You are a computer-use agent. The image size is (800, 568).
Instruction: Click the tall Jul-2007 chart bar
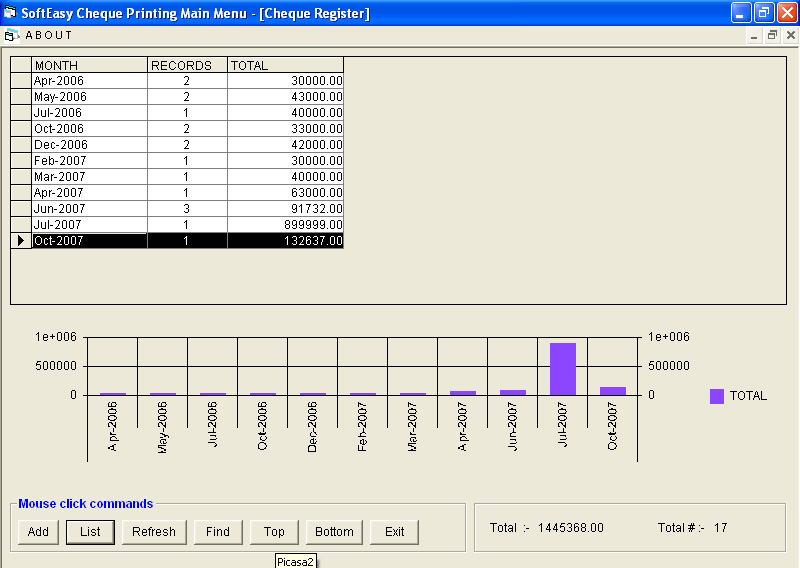(563, 369)
